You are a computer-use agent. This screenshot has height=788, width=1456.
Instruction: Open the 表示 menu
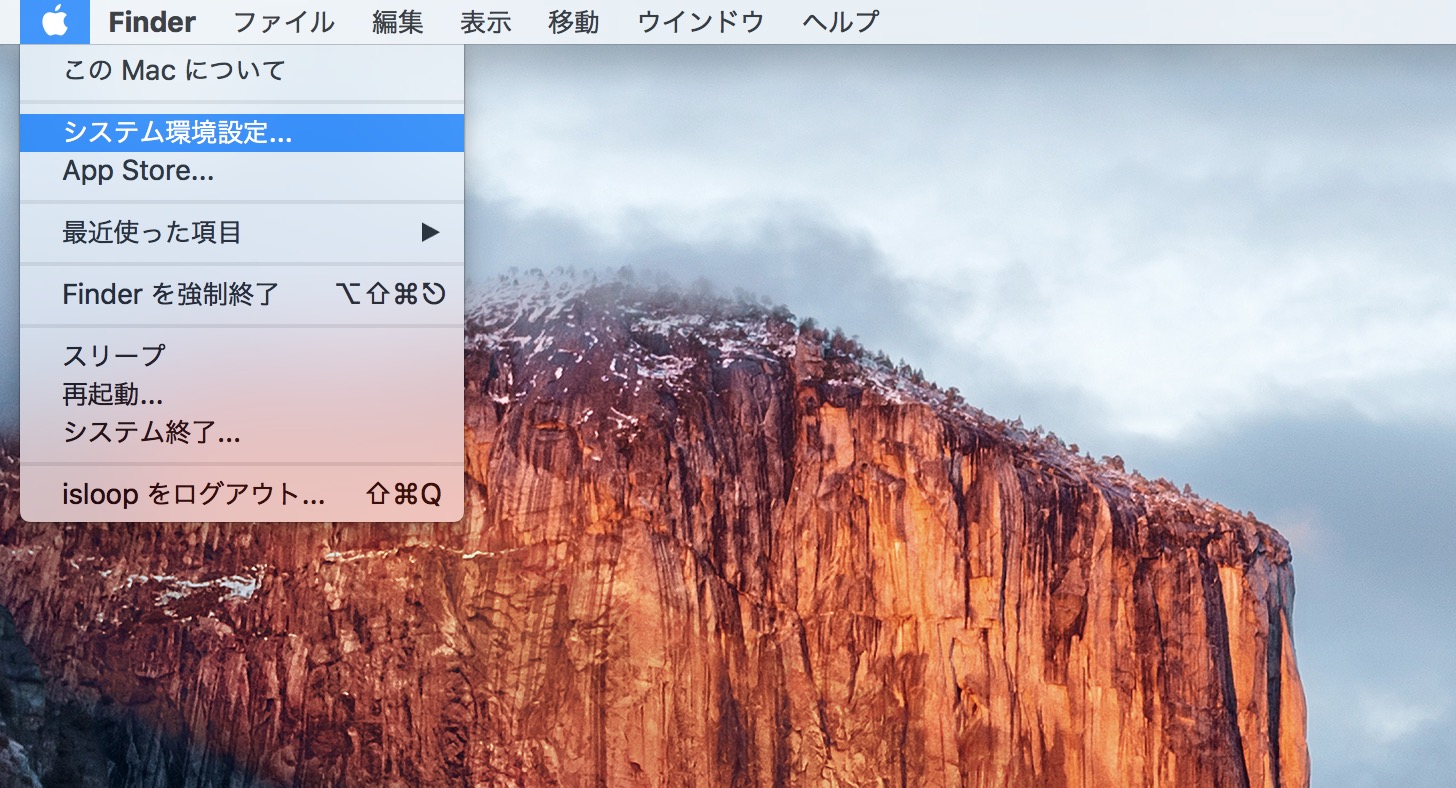[486, 21]
